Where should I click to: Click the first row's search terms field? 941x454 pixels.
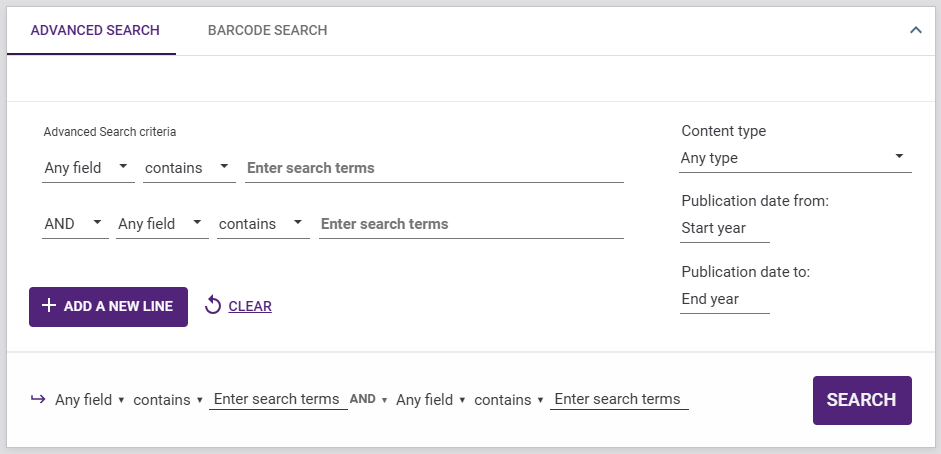click(x=434, y=168)
